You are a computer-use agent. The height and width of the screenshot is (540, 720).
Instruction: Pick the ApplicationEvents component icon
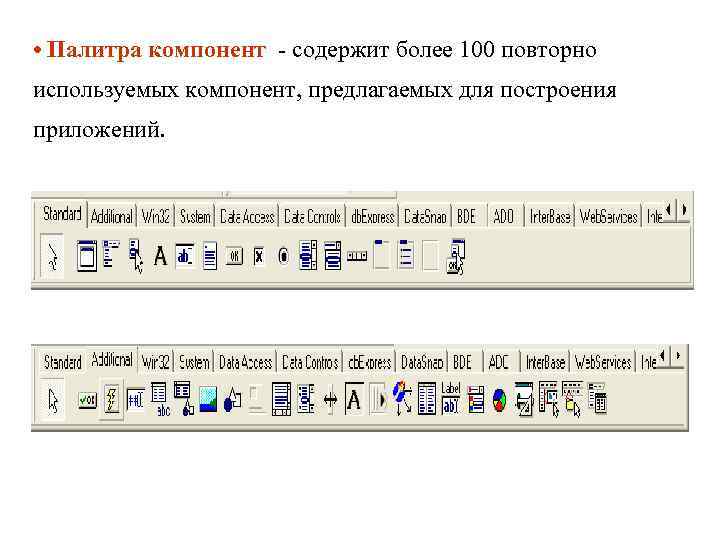(x=403, y=398)
